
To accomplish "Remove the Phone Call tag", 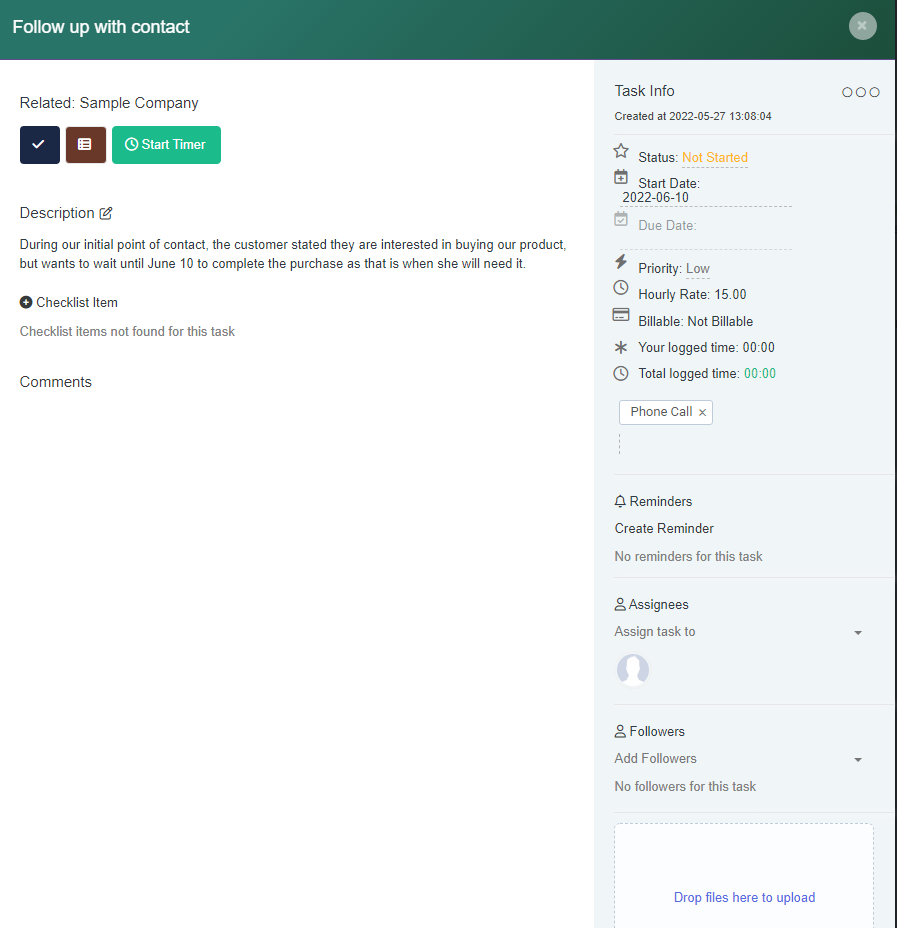I will [x=702, y=412].
